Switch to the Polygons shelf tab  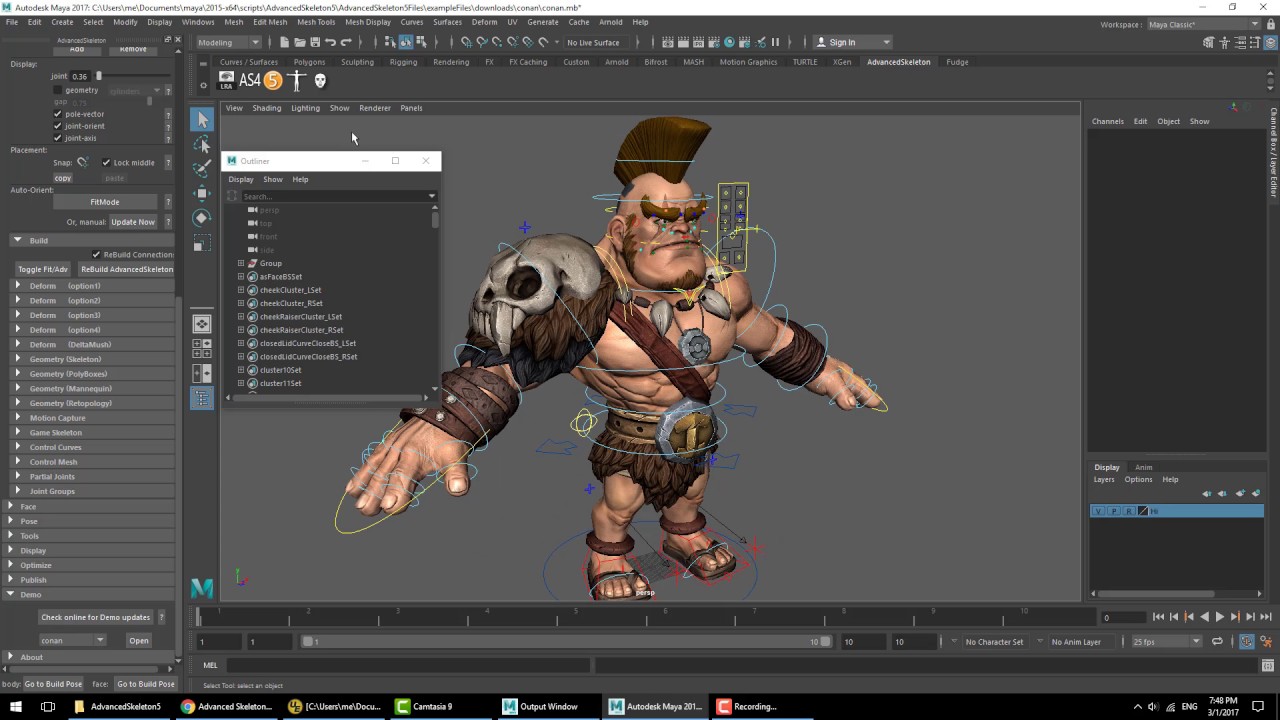(x=309, y=62)
